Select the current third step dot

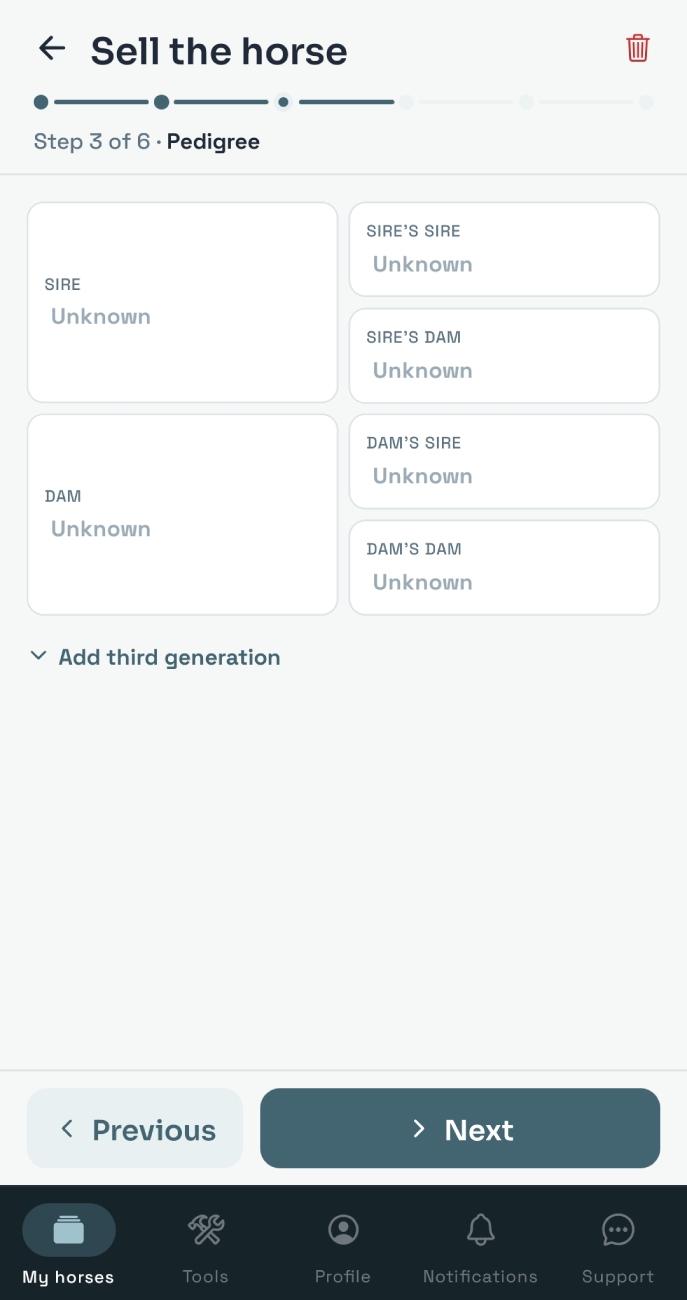[284, 102]
